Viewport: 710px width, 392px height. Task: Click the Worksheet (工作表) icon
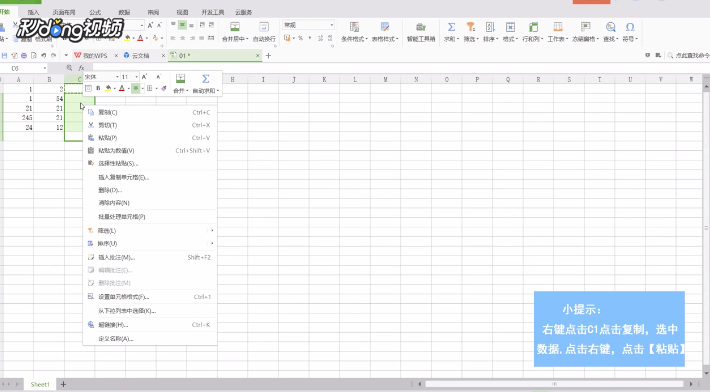point(558,27)
